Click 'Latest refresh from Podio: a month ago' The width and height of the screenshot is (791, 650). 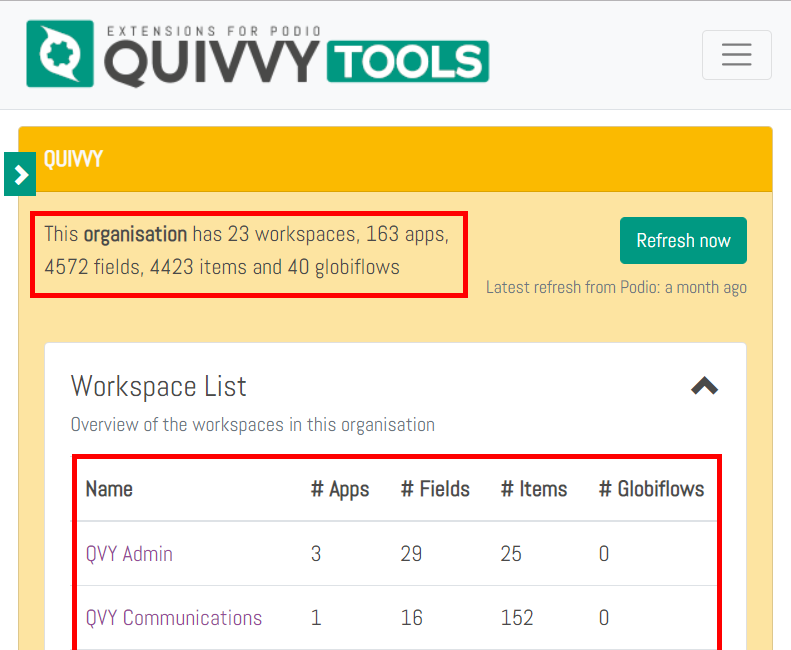[616, 287]
